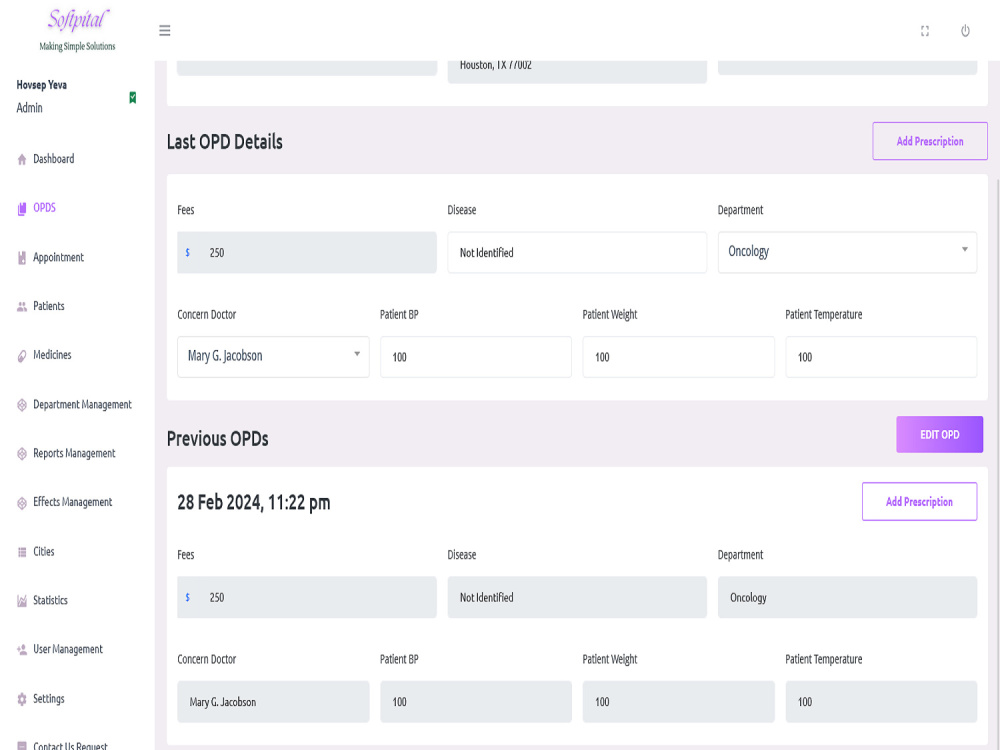This screenshot has height=750, width=1000.
Task: Open Department Management
Action: [82, 404]
